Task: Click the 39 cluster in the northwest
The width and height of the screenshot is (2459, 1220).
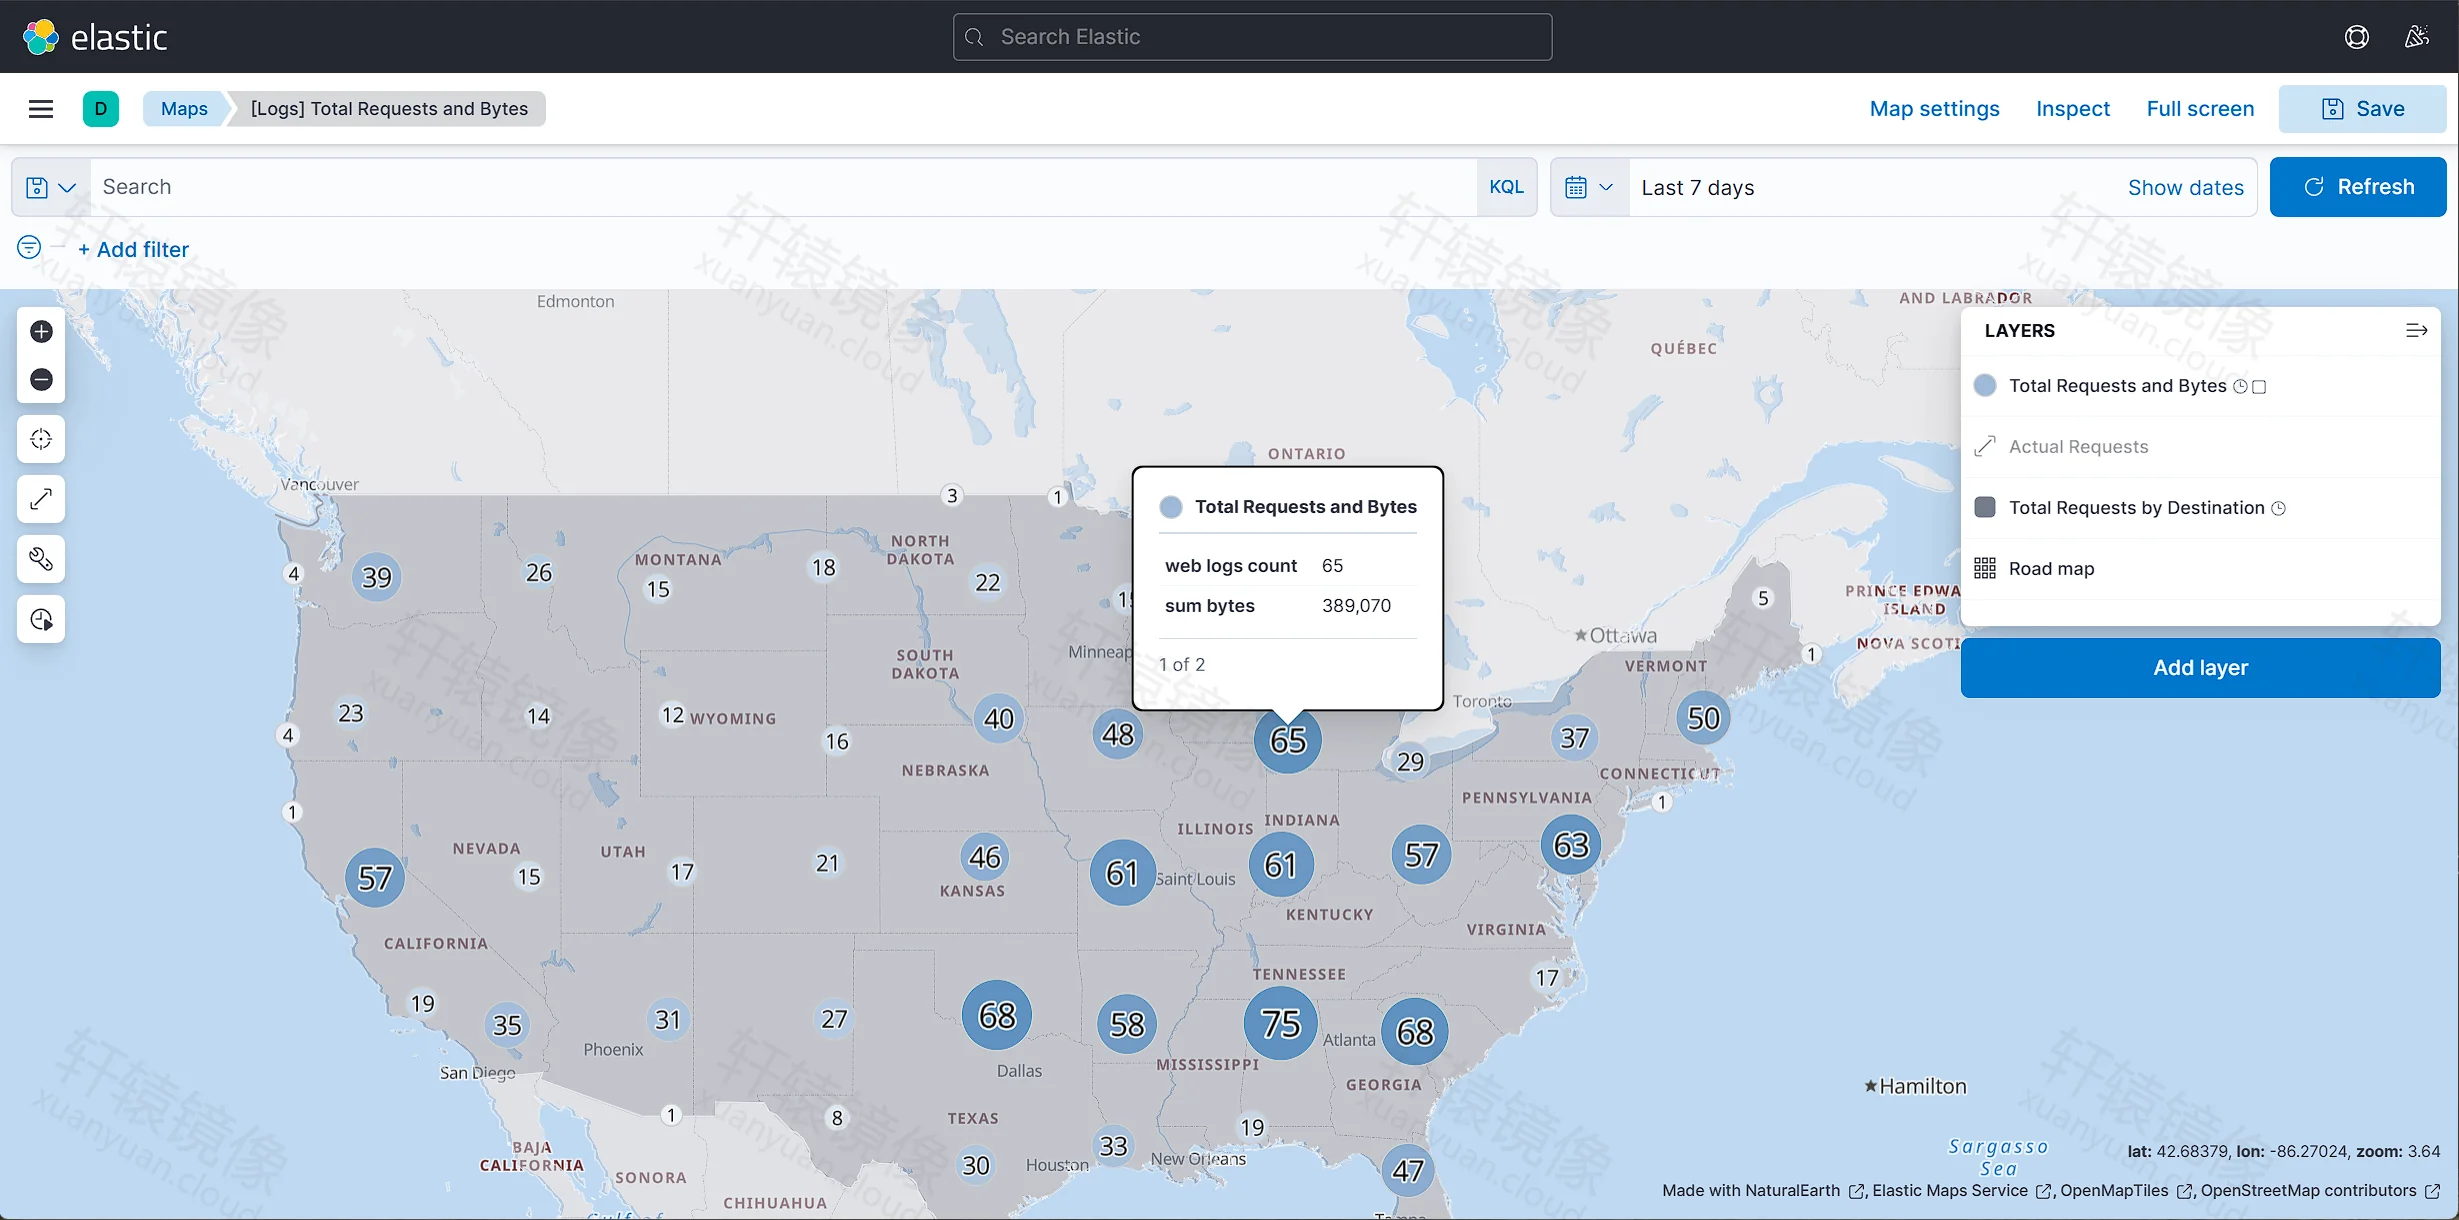Action: pos(376,577)
